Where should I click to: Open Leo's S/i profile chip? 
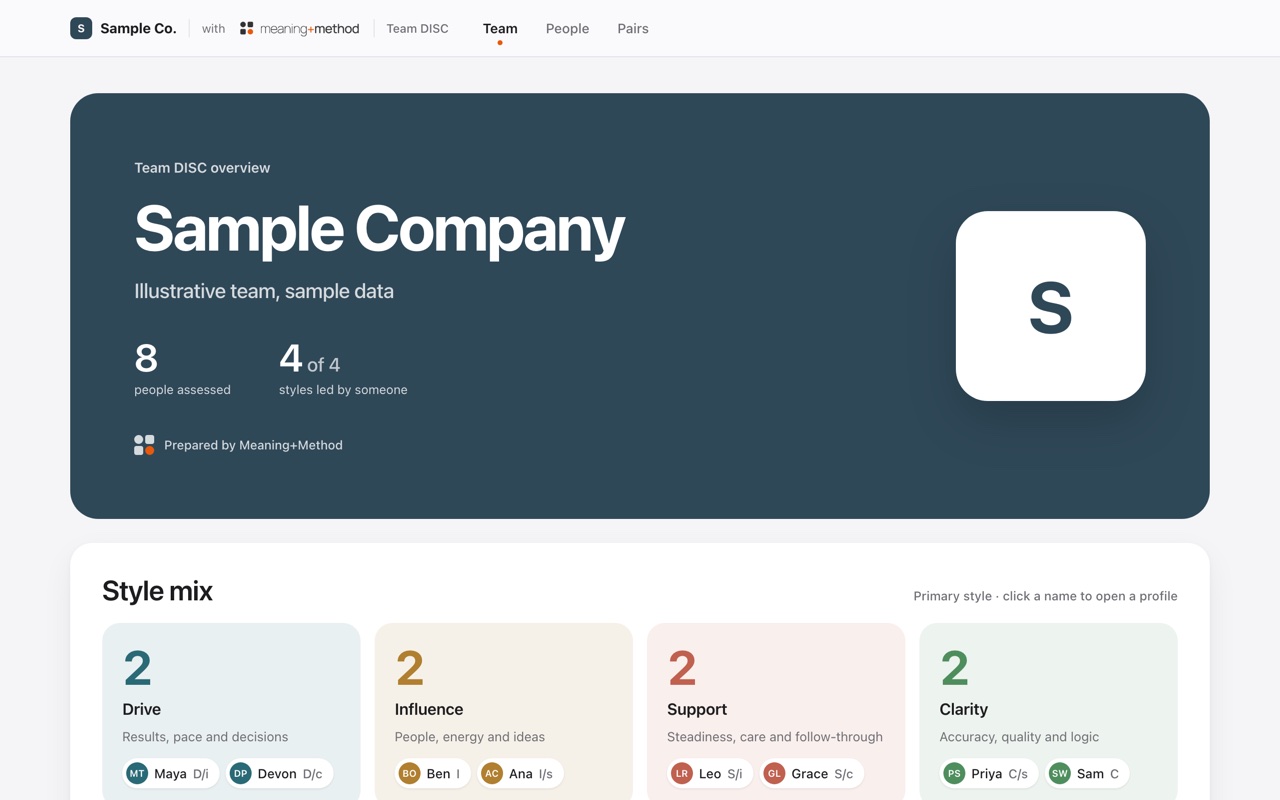709,773
